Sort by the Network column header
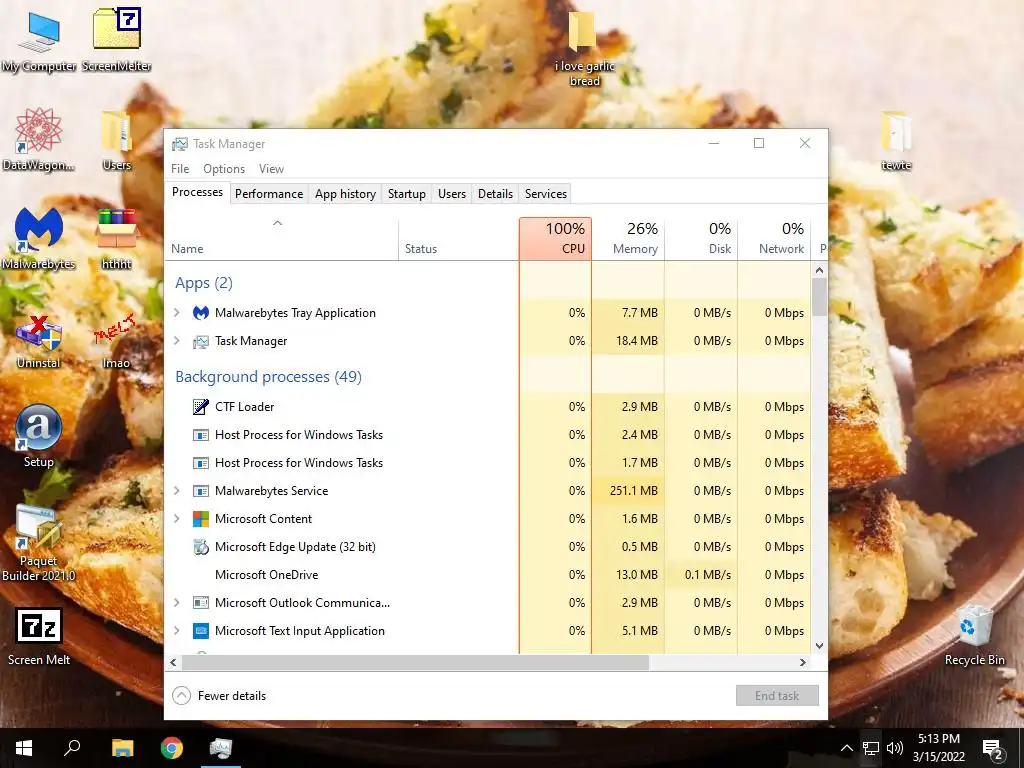 point(775,239)
